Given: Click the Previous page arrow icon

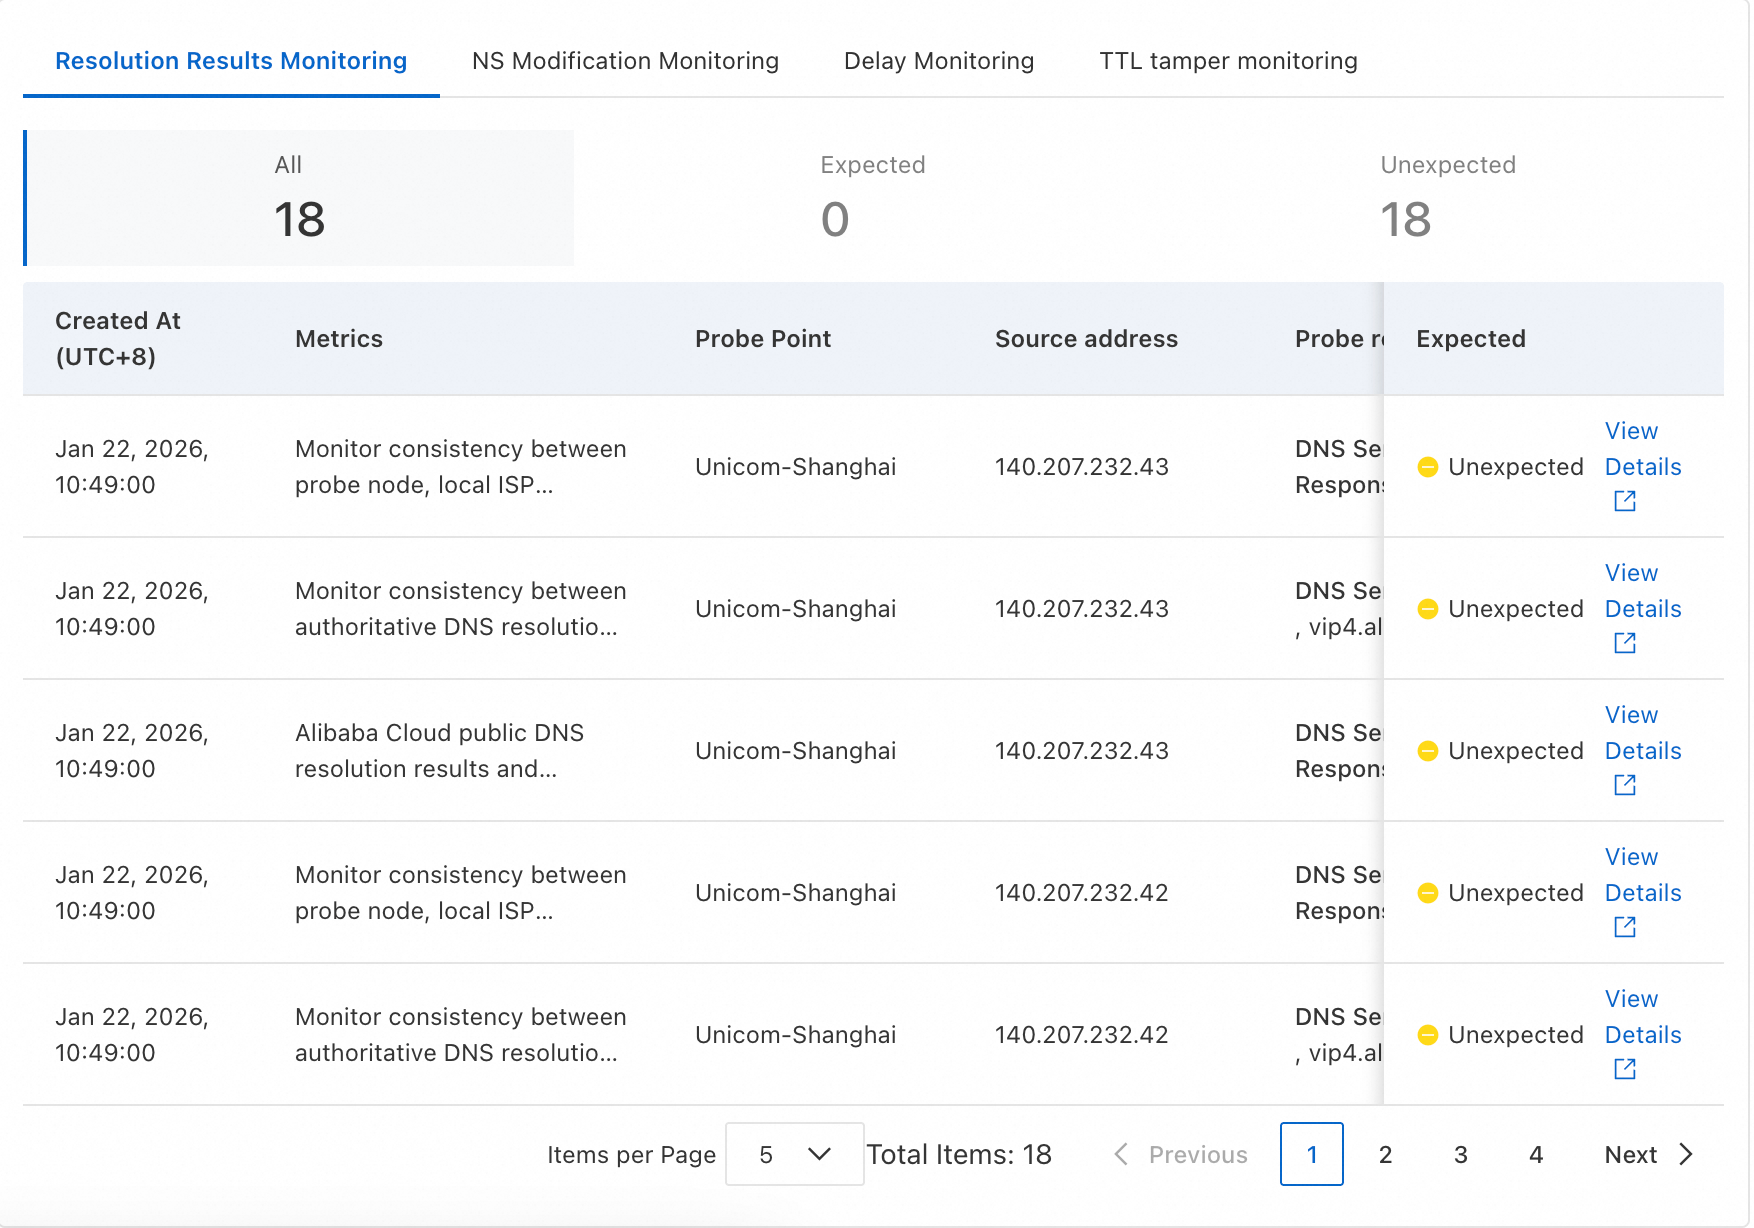Looking at the screenshot, I should point(1121,1154).
